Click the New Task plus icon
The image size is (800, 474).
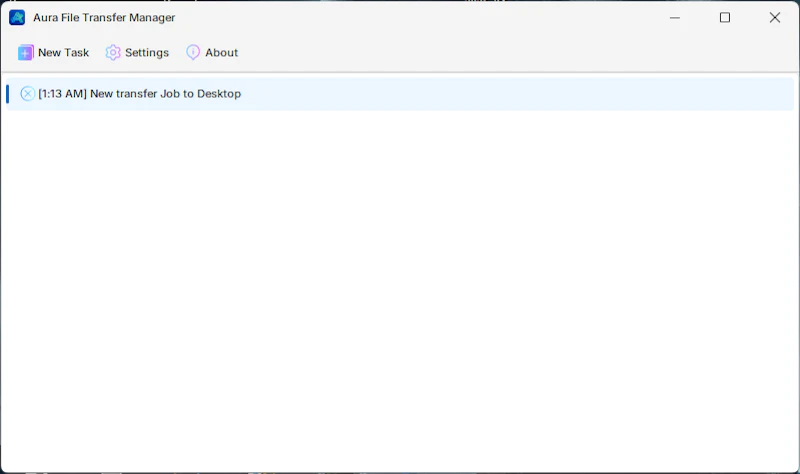[x=26, y=53]
